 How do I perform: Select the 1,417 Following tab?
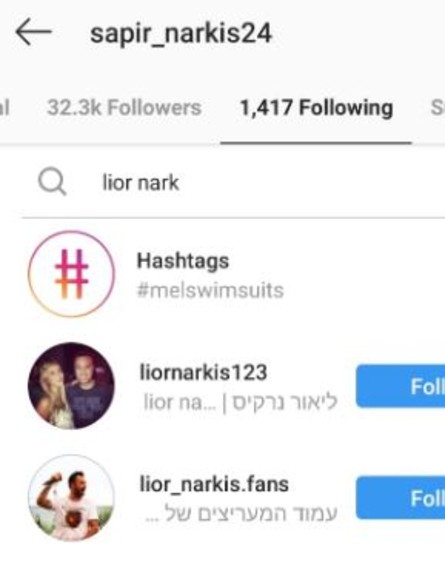pos(316,108)
